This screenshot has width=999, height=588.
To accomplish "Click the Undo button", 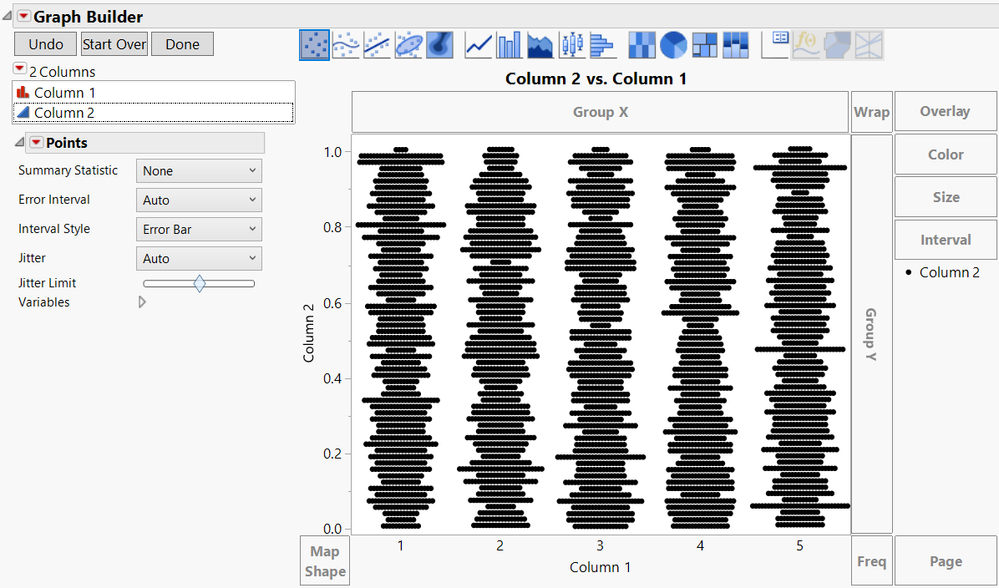I will point(45,44).
